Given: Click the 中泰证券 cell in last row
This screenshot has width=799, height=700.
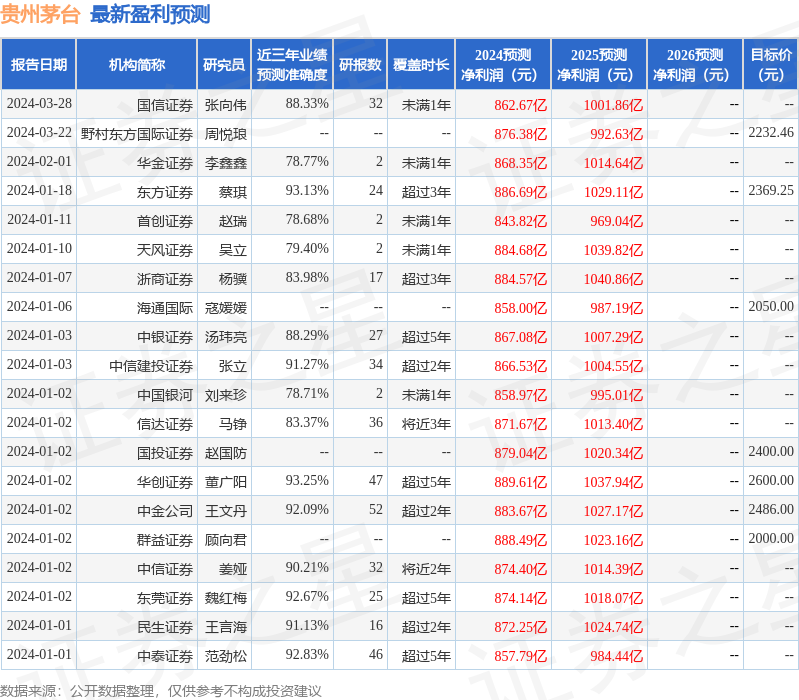Looking at the screenshot, I should point(165,656).
